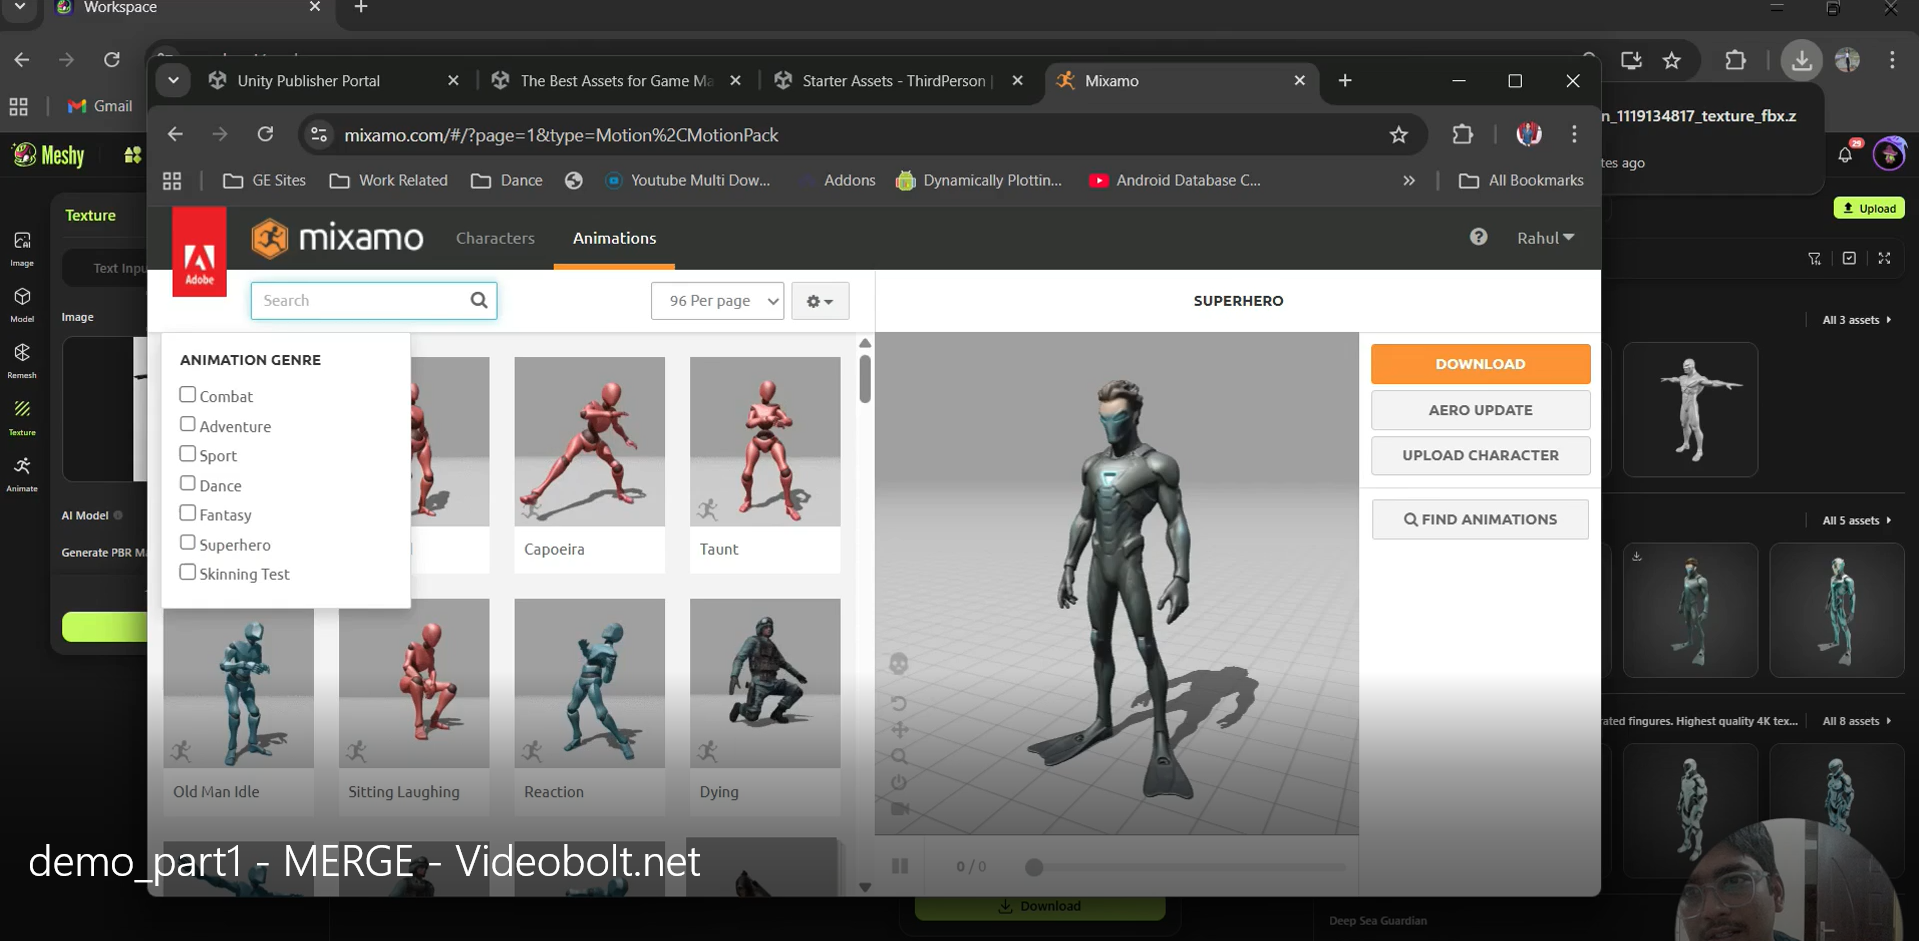Reload the Mixamo page
Image resolution: width=1919 pixels, height=941 pixels.
[x=265, y=135]
